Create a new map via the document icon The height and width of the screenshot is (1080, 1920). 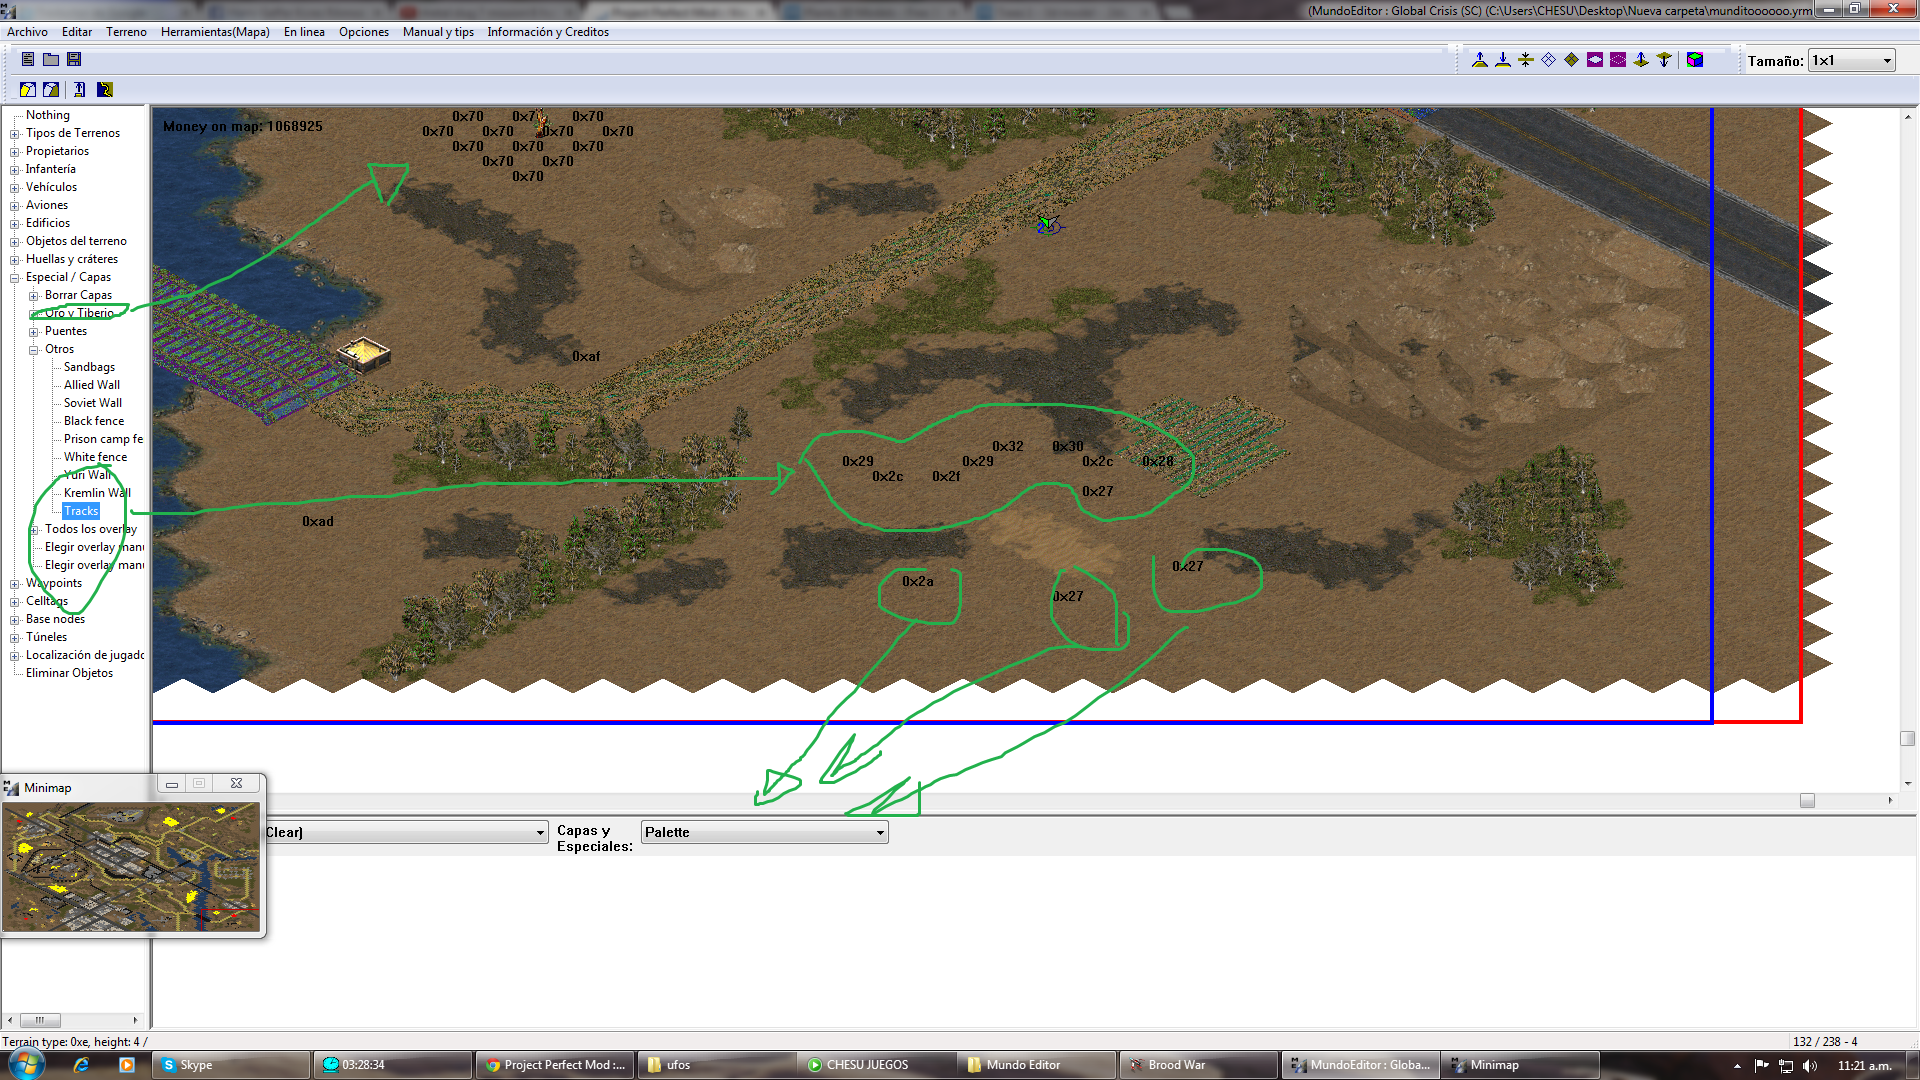click(27, 59)
